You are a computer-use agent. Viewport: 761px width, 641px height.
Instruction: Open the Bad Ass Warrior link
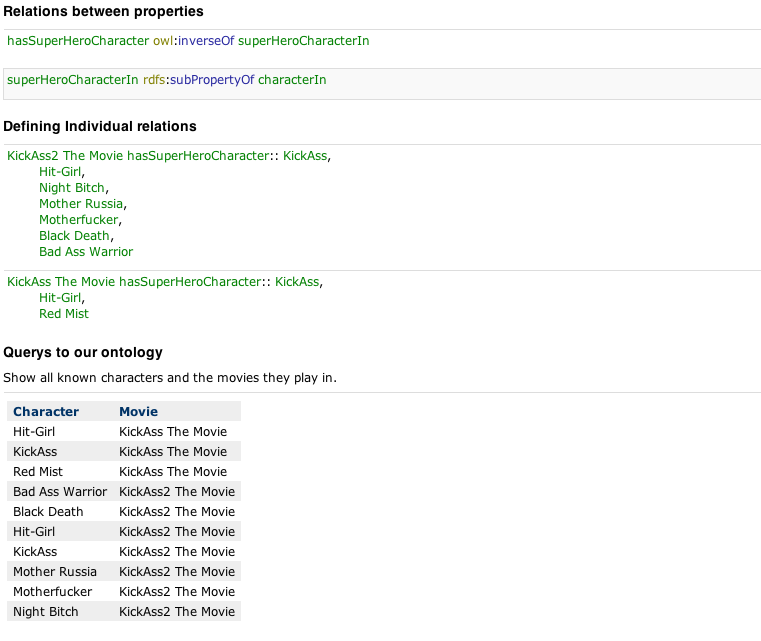[86, 252]
